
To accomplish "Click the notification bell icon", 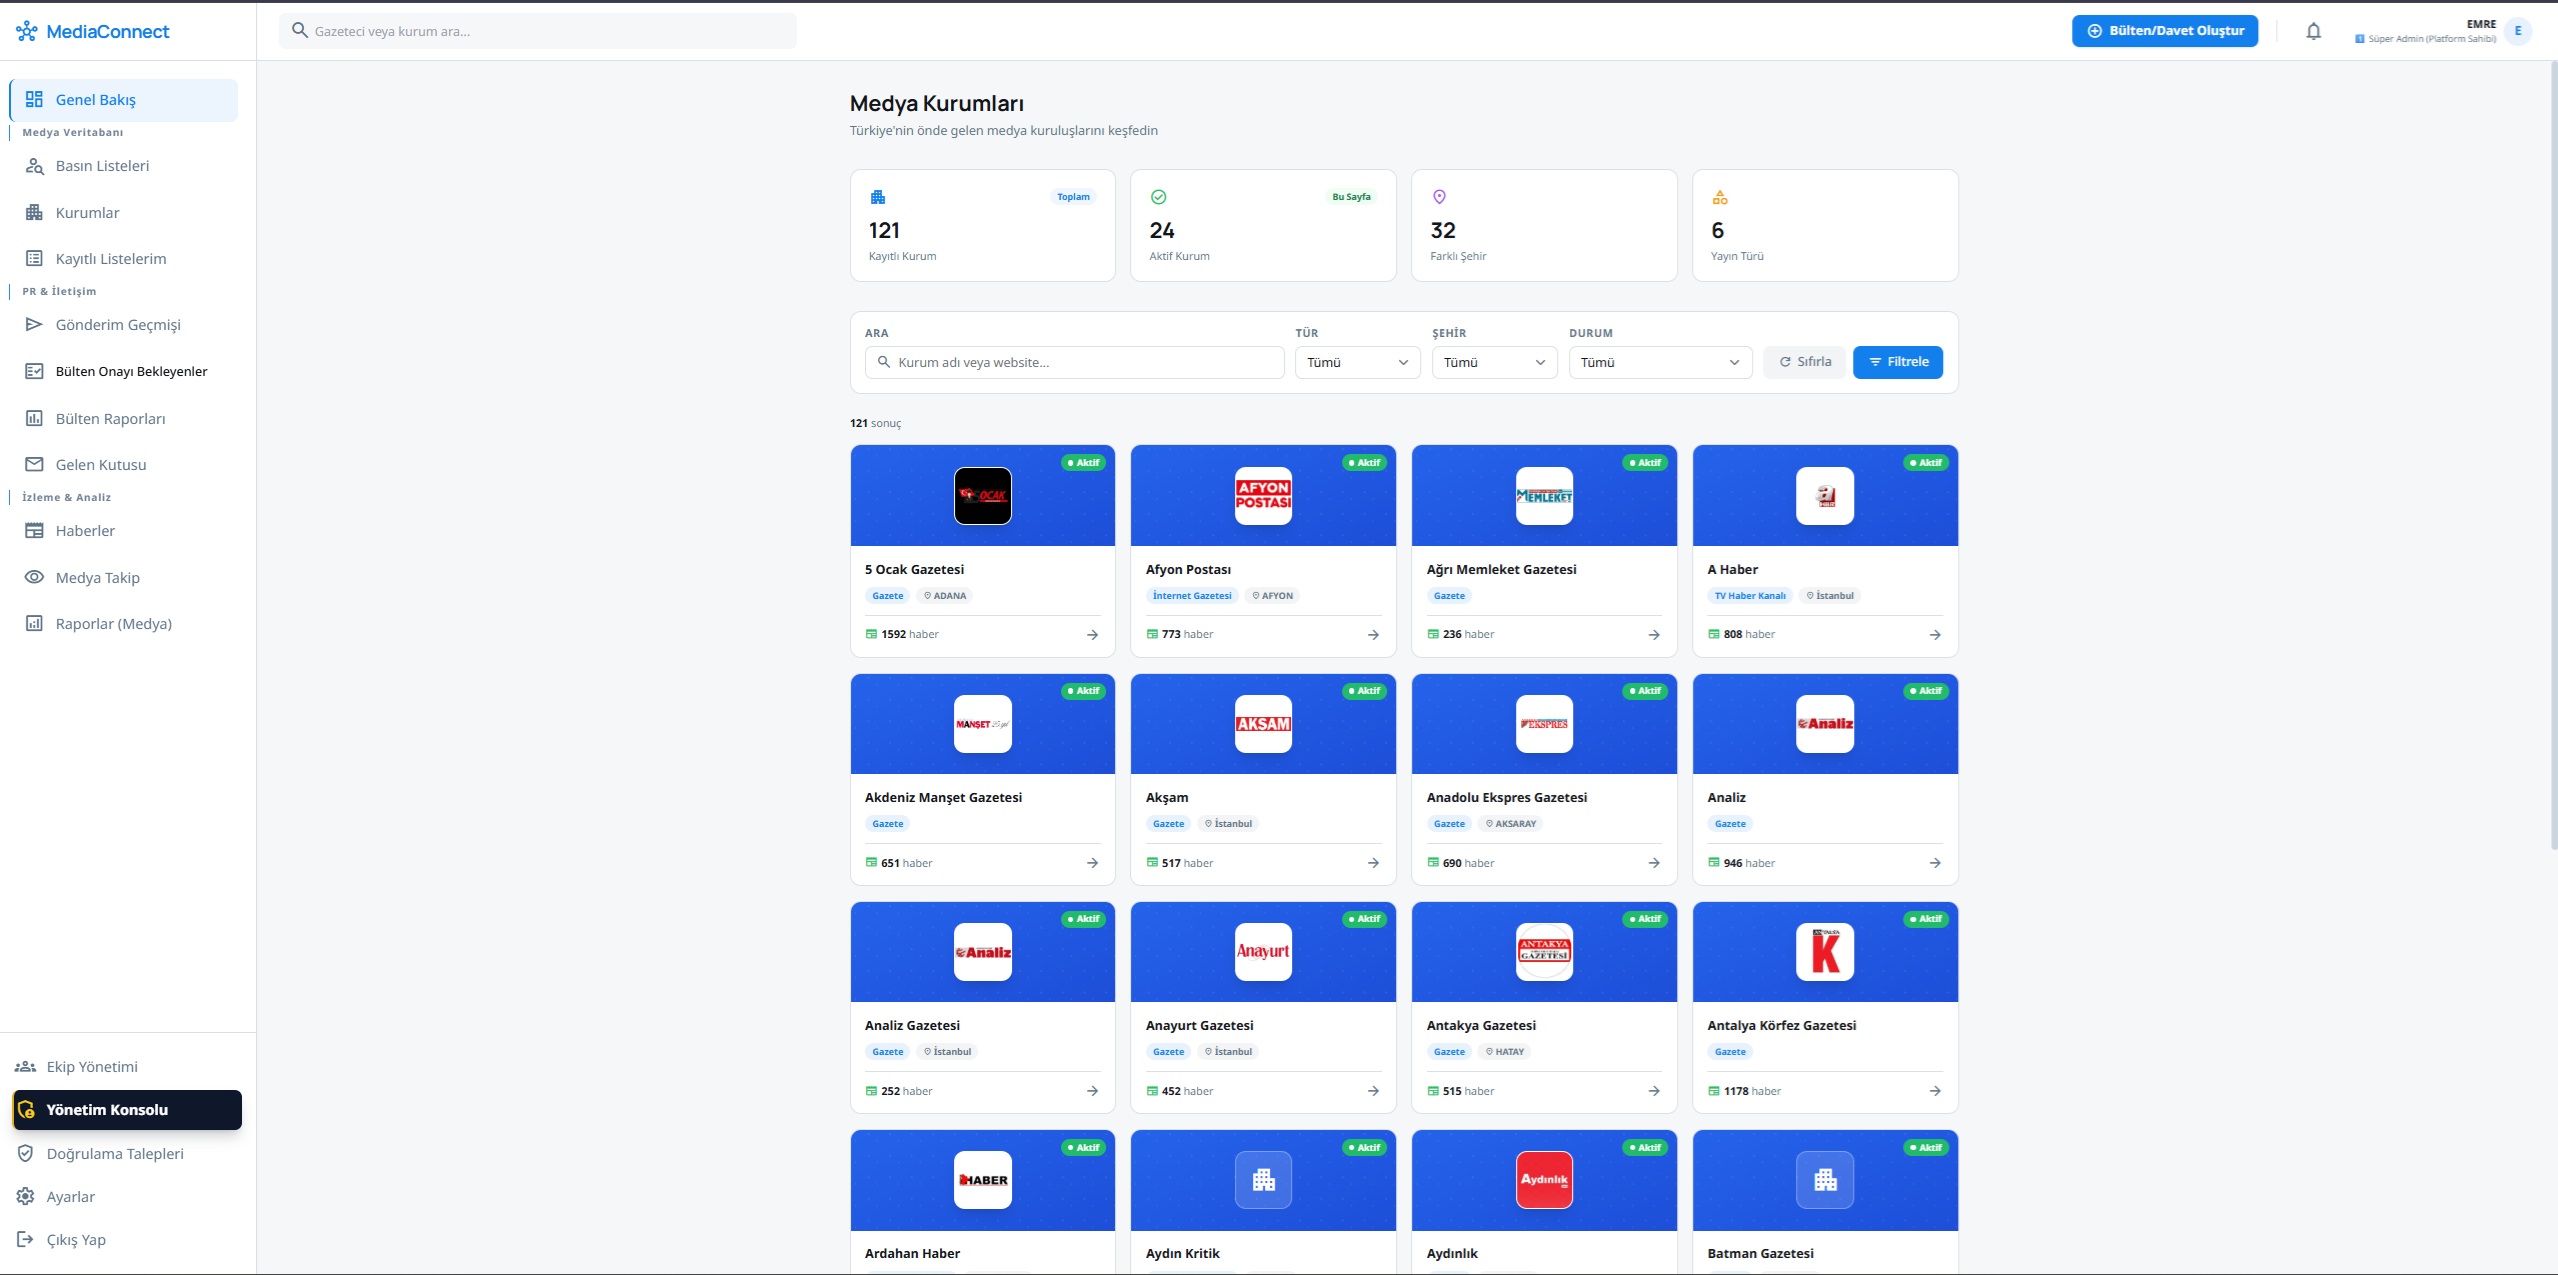I will coord(2313,31).
